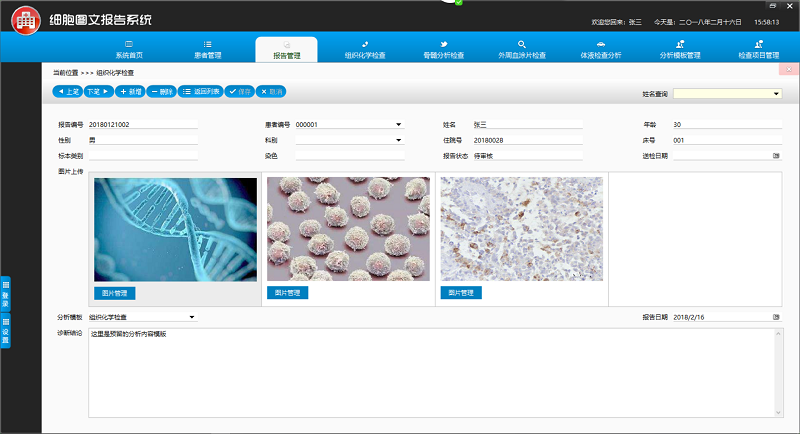The width and height of the screenshot is (800, 434).
Task: Click the 新增 add button
Action: coord(130,92)
